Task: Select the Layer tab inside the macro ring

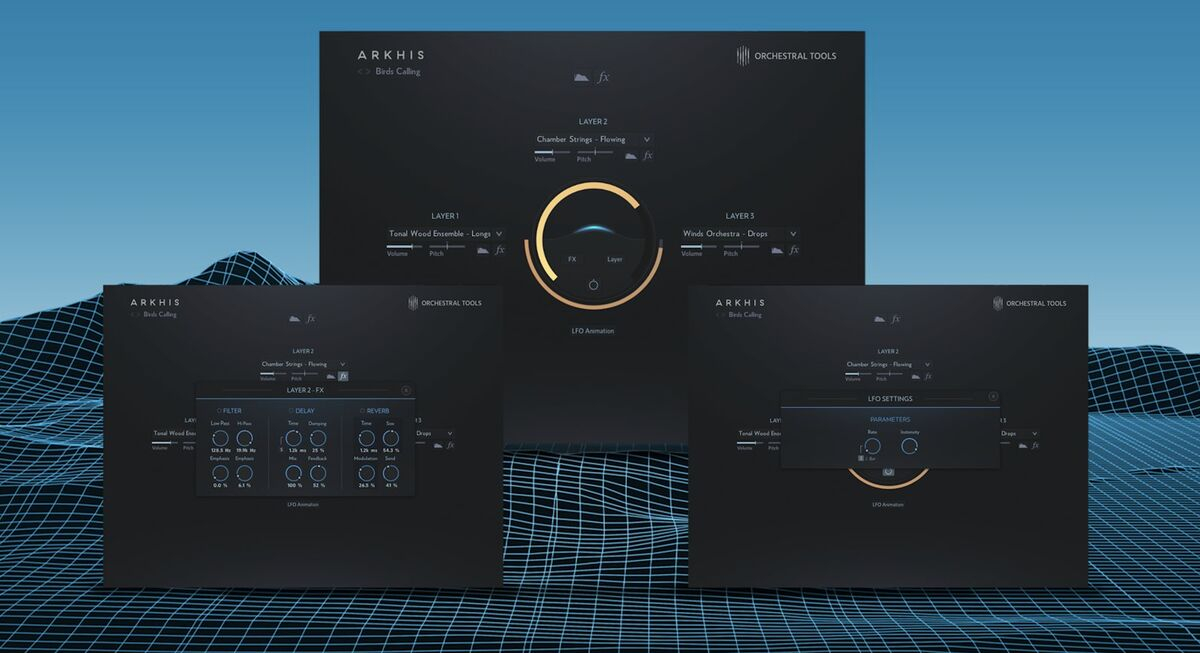Action: (614, 259)
